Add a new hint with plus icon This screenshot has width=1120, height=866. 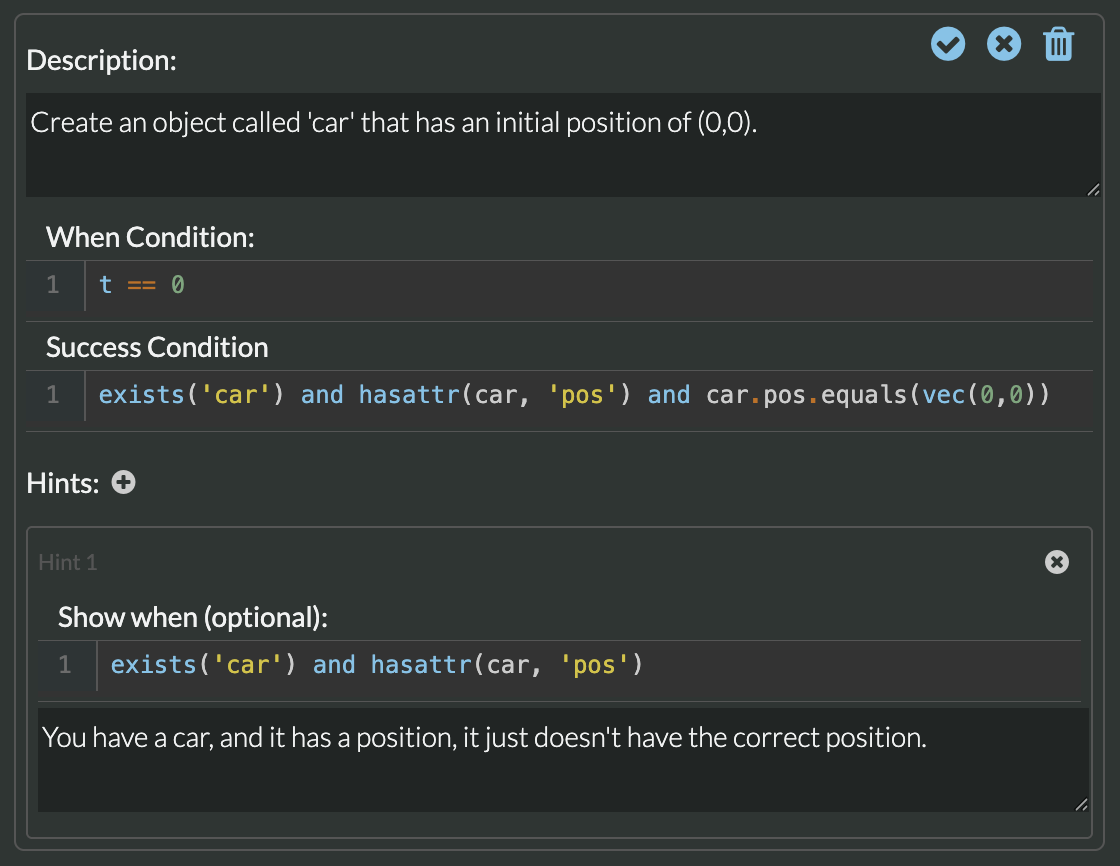click(x=124, y=482)
